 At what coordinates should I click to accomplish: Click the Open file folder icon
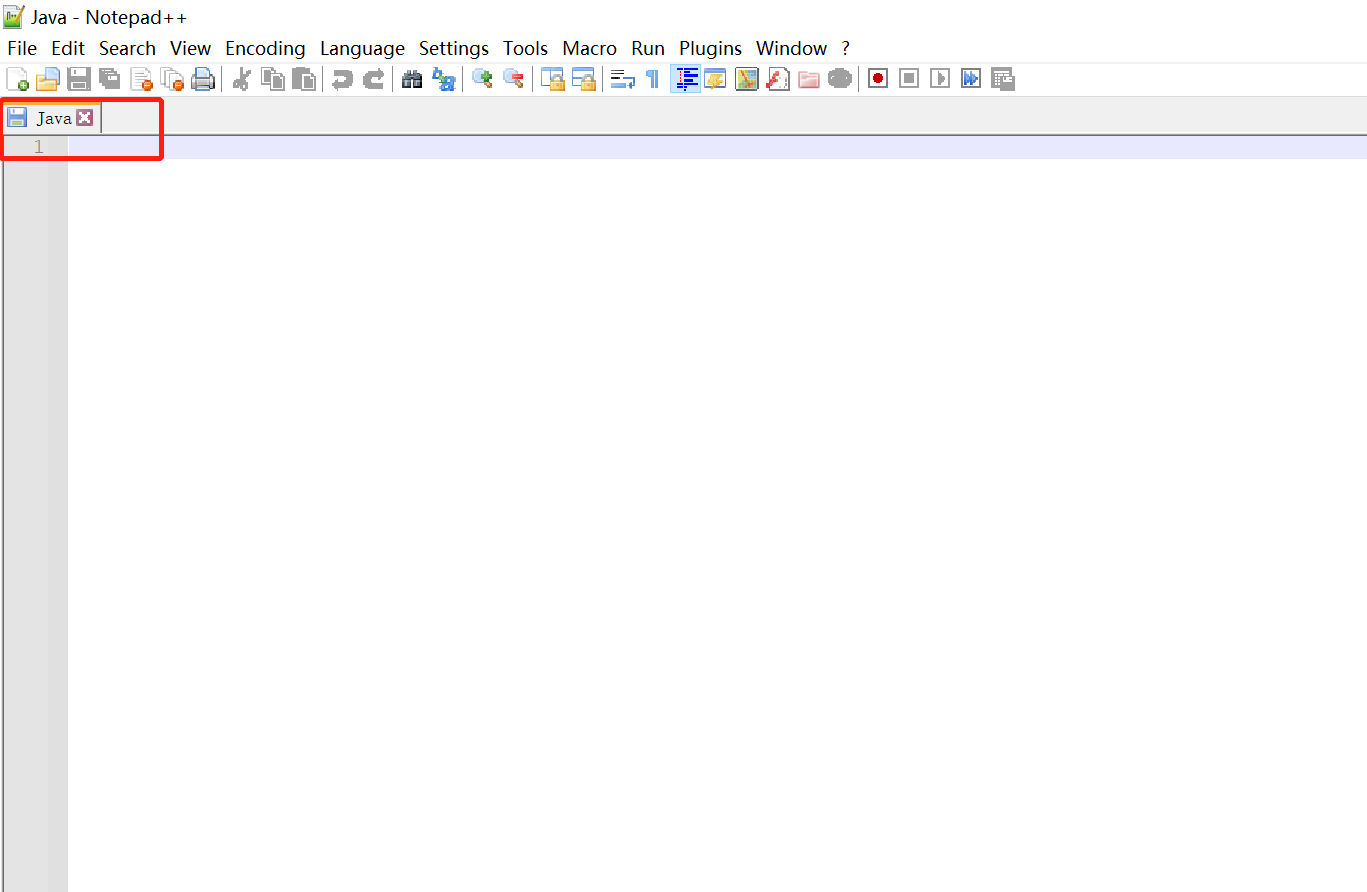coord(47,79)
